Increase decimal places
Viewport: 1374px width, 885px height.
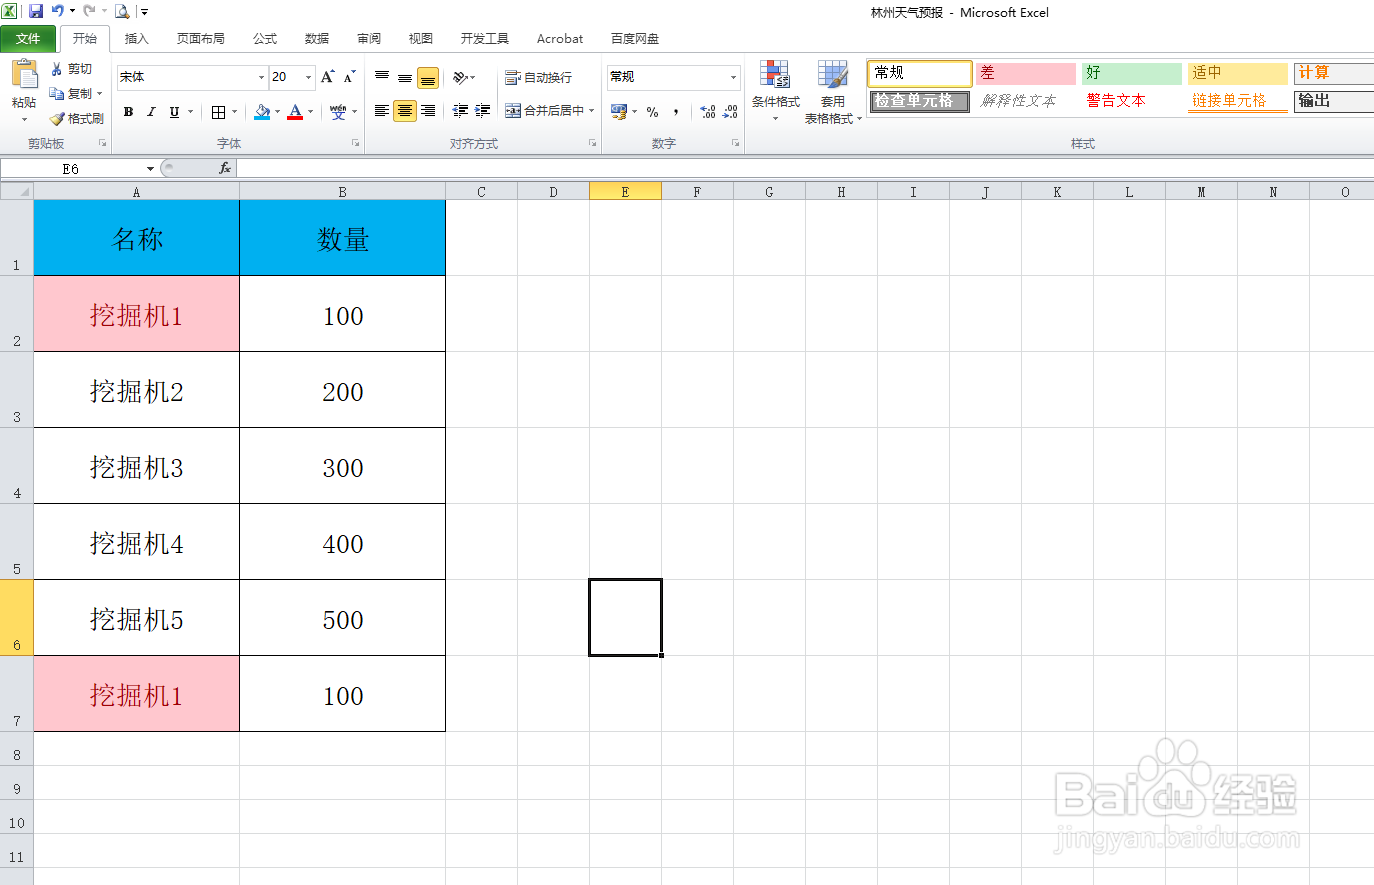tap(708, 111)
